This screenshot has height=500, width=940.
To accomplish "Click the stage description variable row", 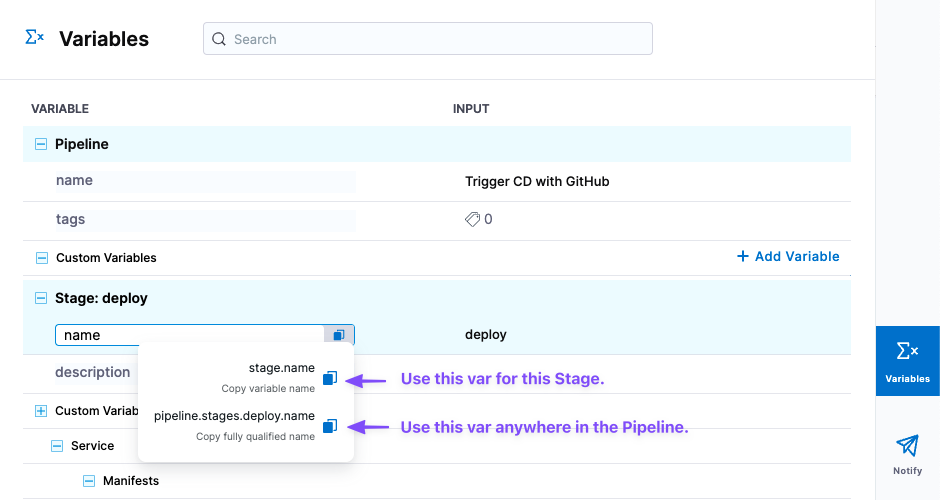I will (x=93, y=372).
